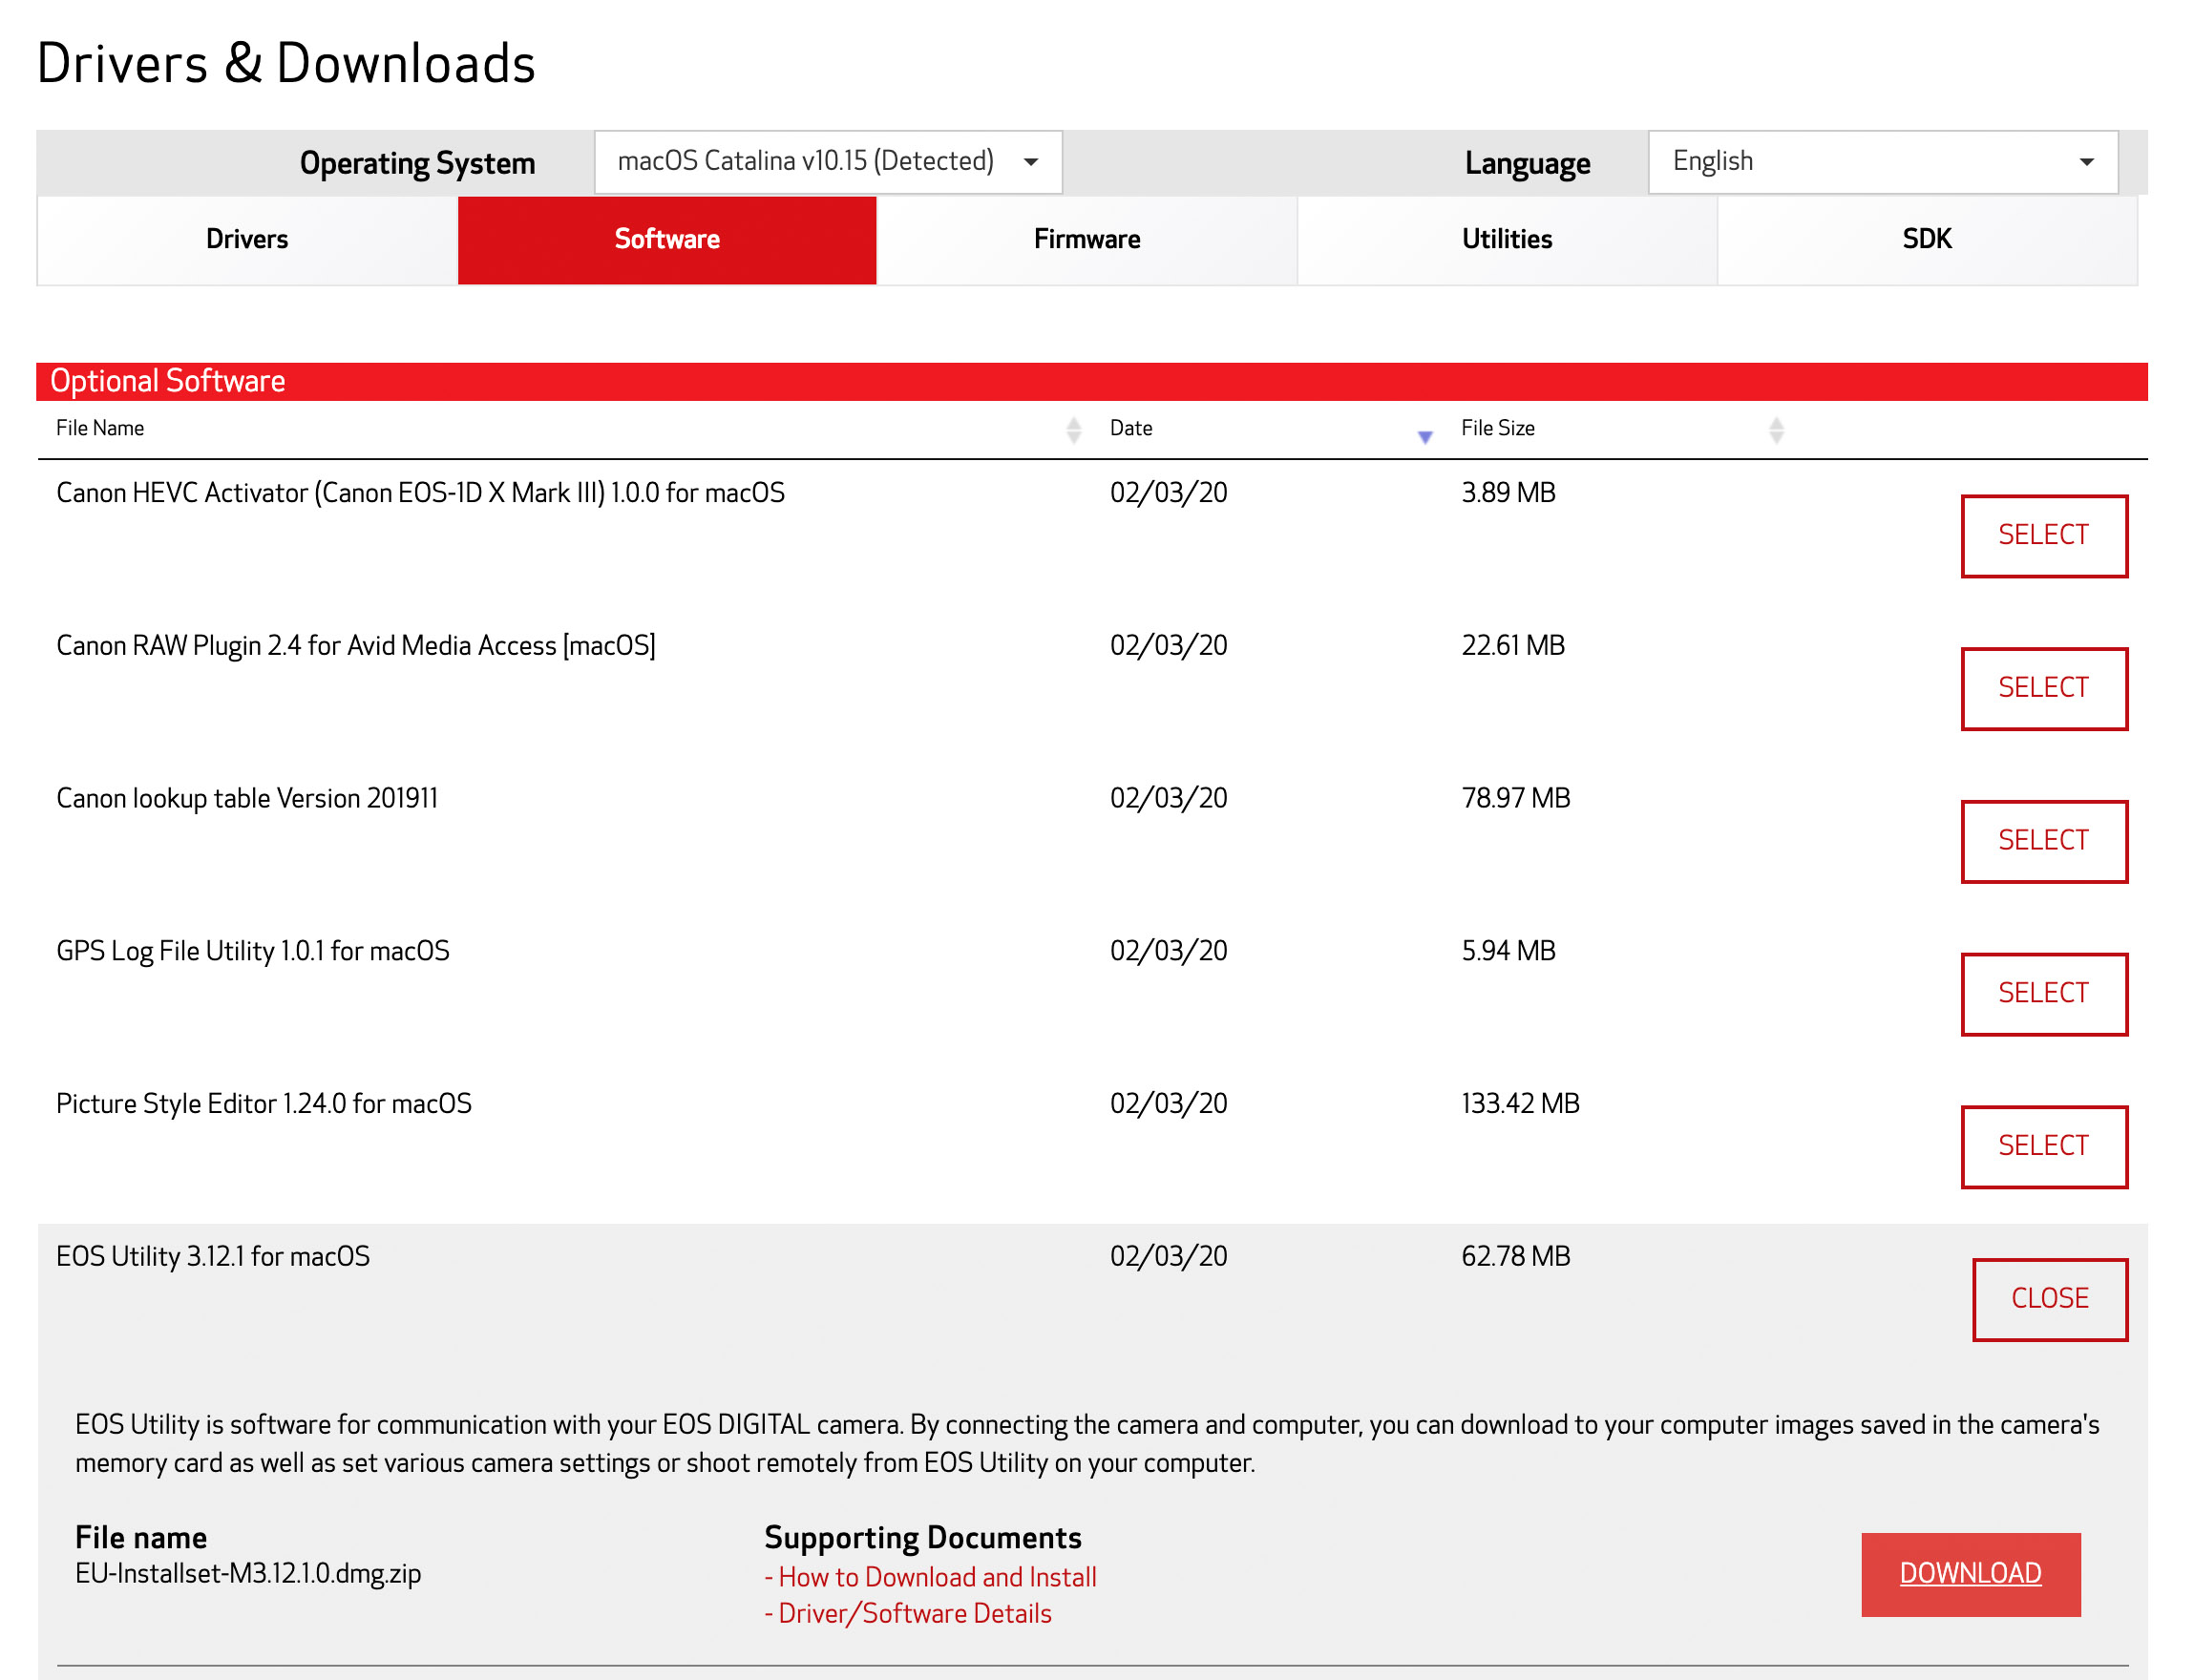Select GPS Log File Utility
Viewport: 2194px width, 1680px height.
(2044, 994)
